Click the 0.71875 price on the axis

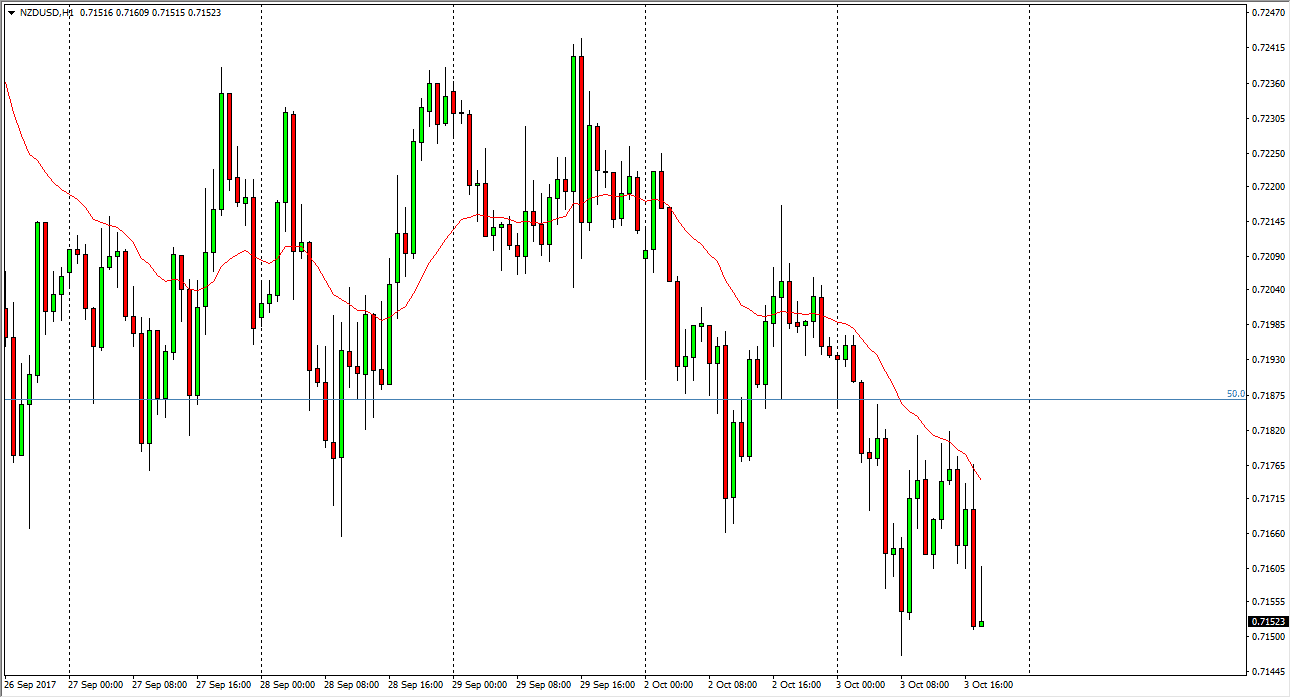pyautogui.click(x=1267, y=395)
